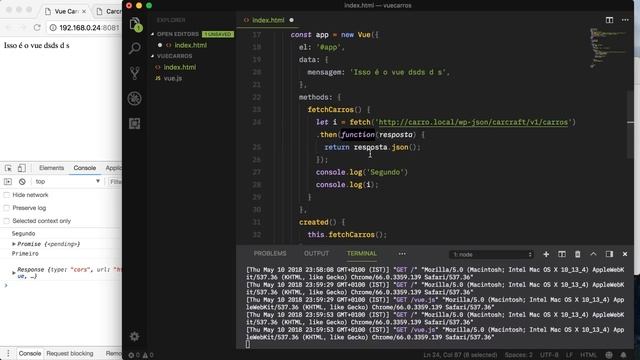Click the carro.local wp-json URL in code

(x=473, y=122)
